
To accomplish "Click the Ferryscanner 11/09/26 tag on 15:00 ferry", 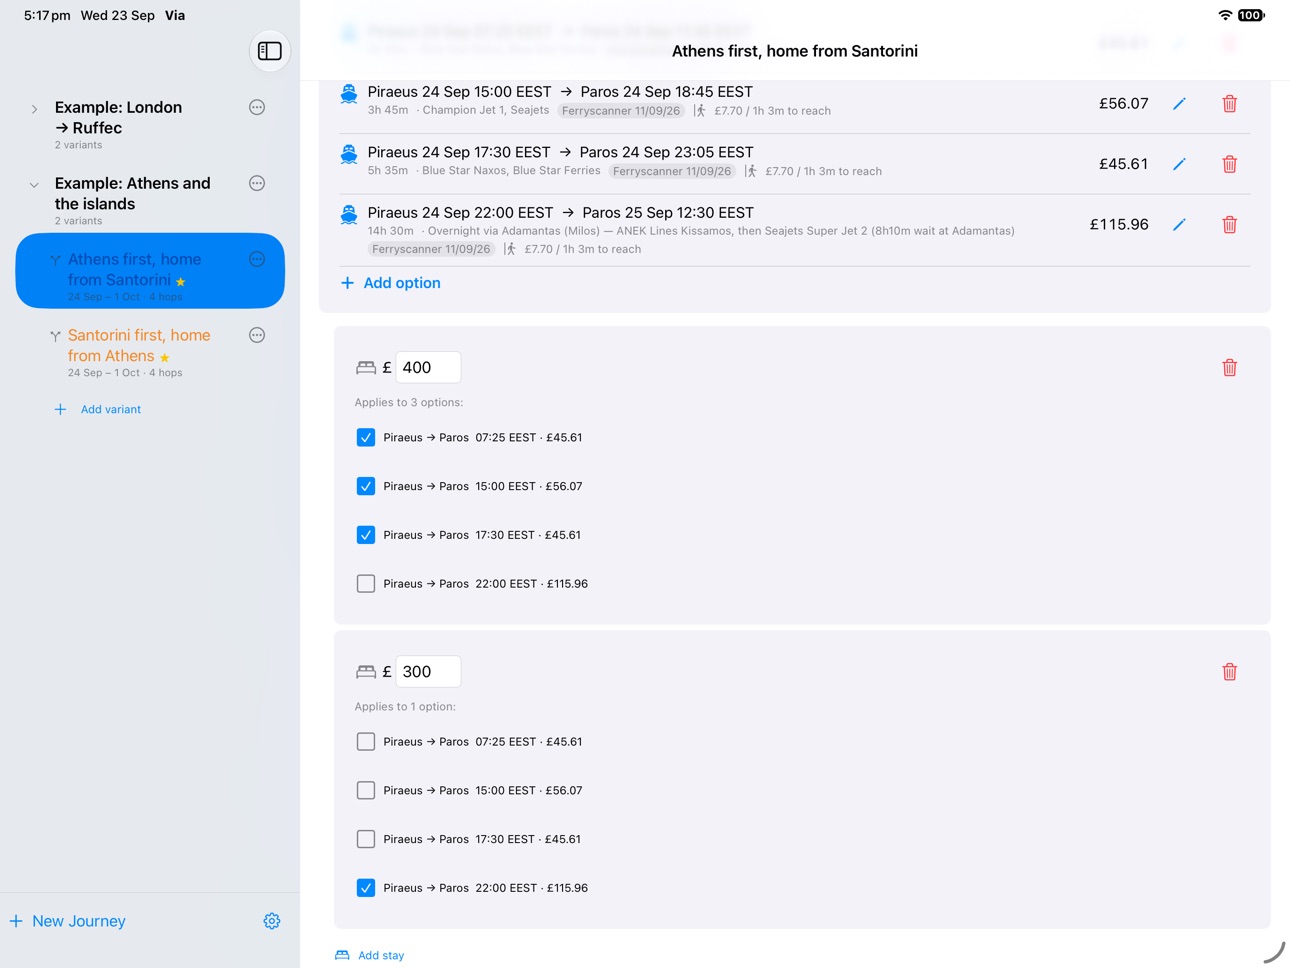I will 621,111.
